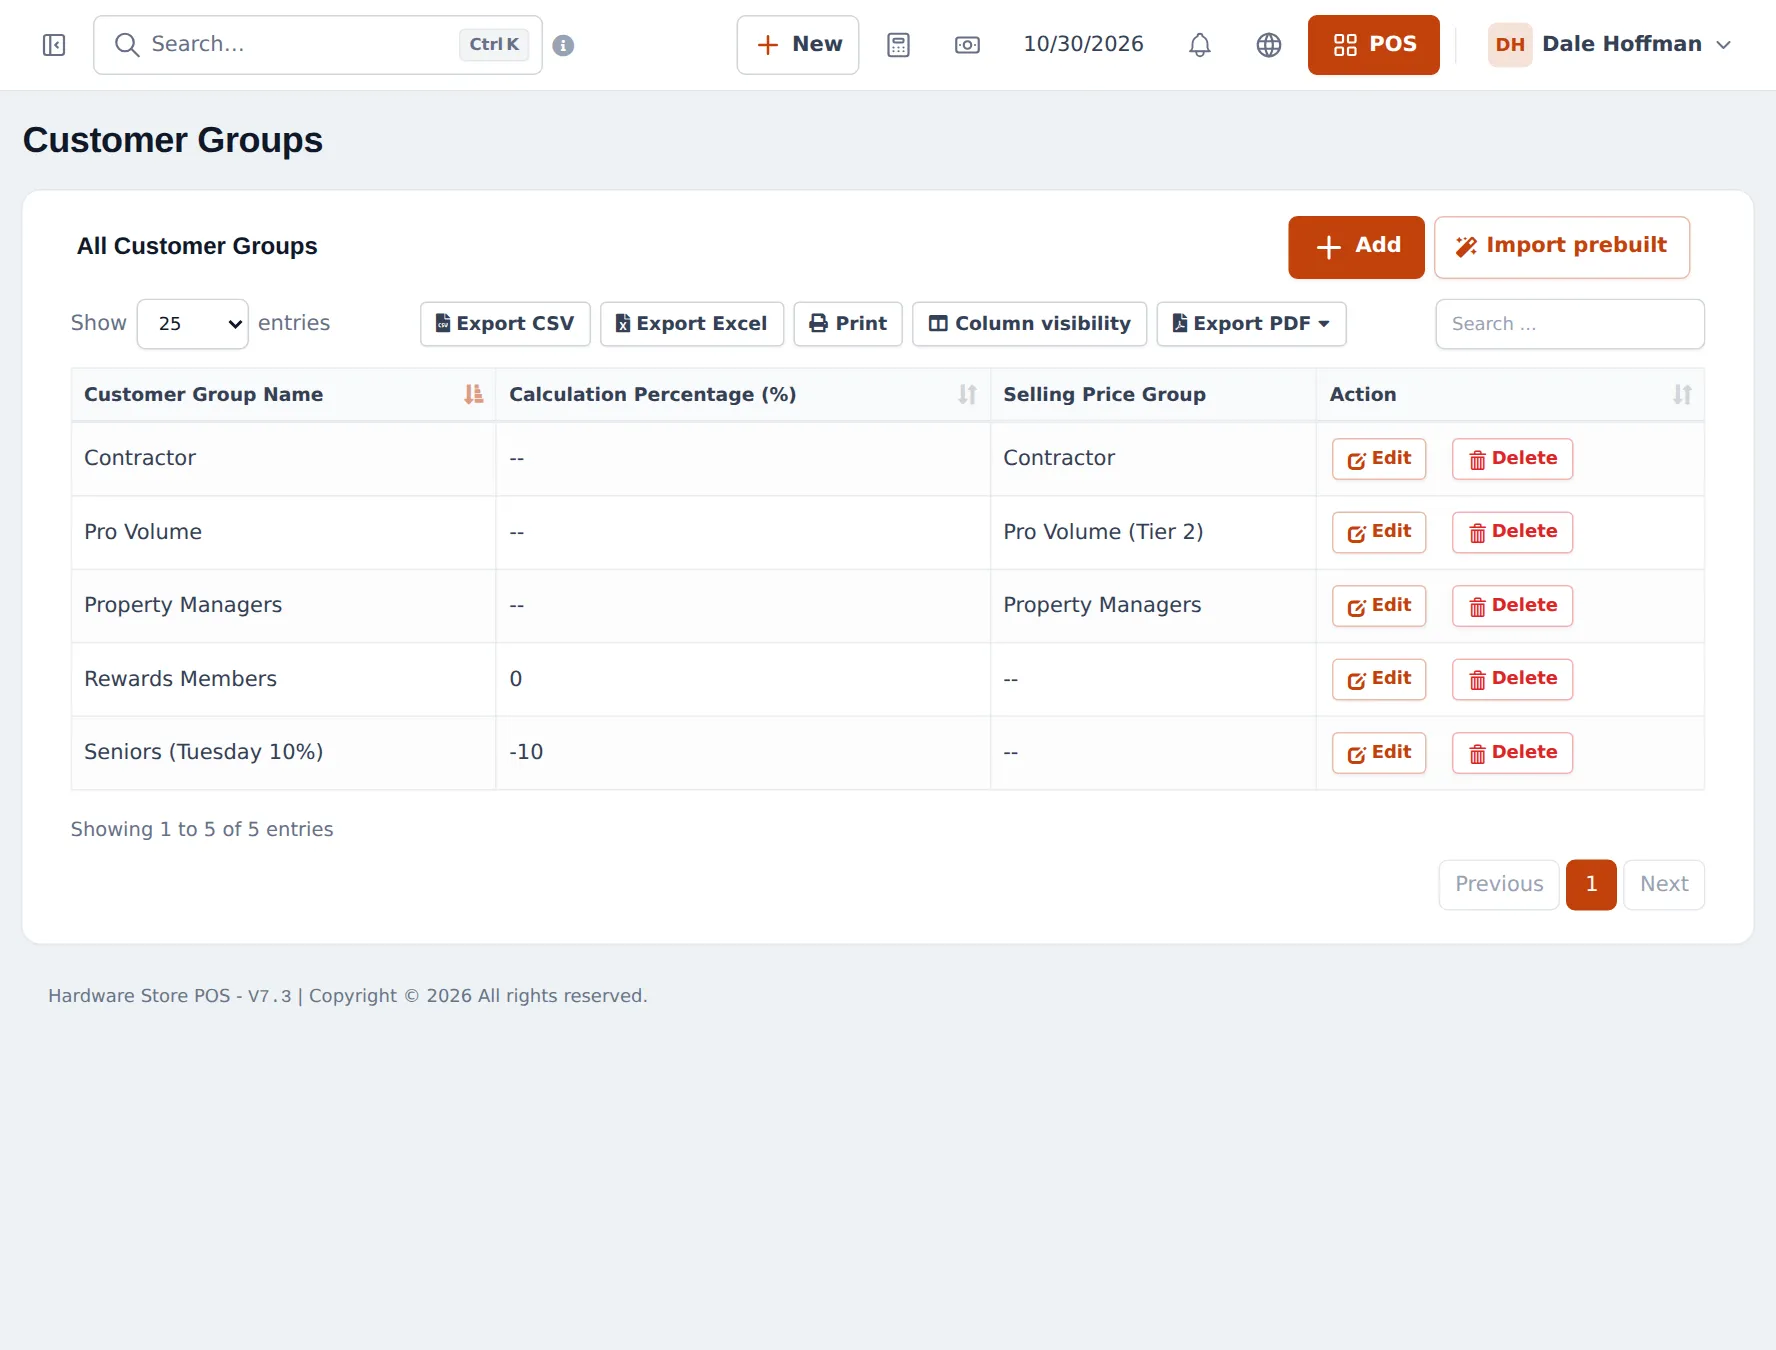Export table as CSV

[505, 324]
